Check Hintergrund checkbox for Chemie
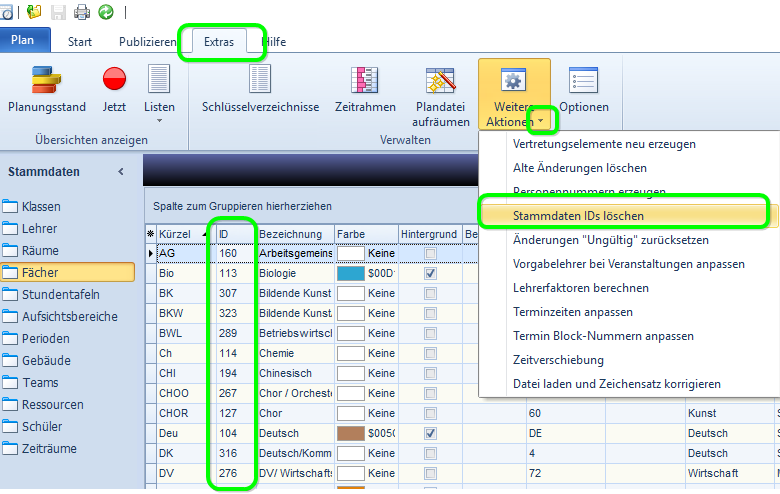The width and height of the screenshot is (780, 494). coord(430,354)
